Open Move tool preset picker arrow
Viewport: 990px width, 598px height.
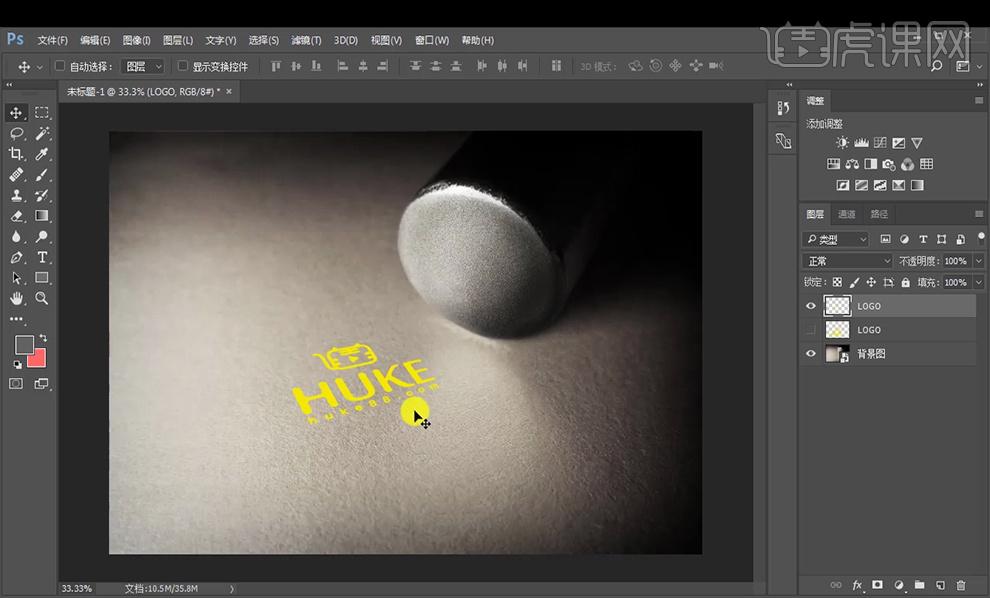tap(40, 67)
